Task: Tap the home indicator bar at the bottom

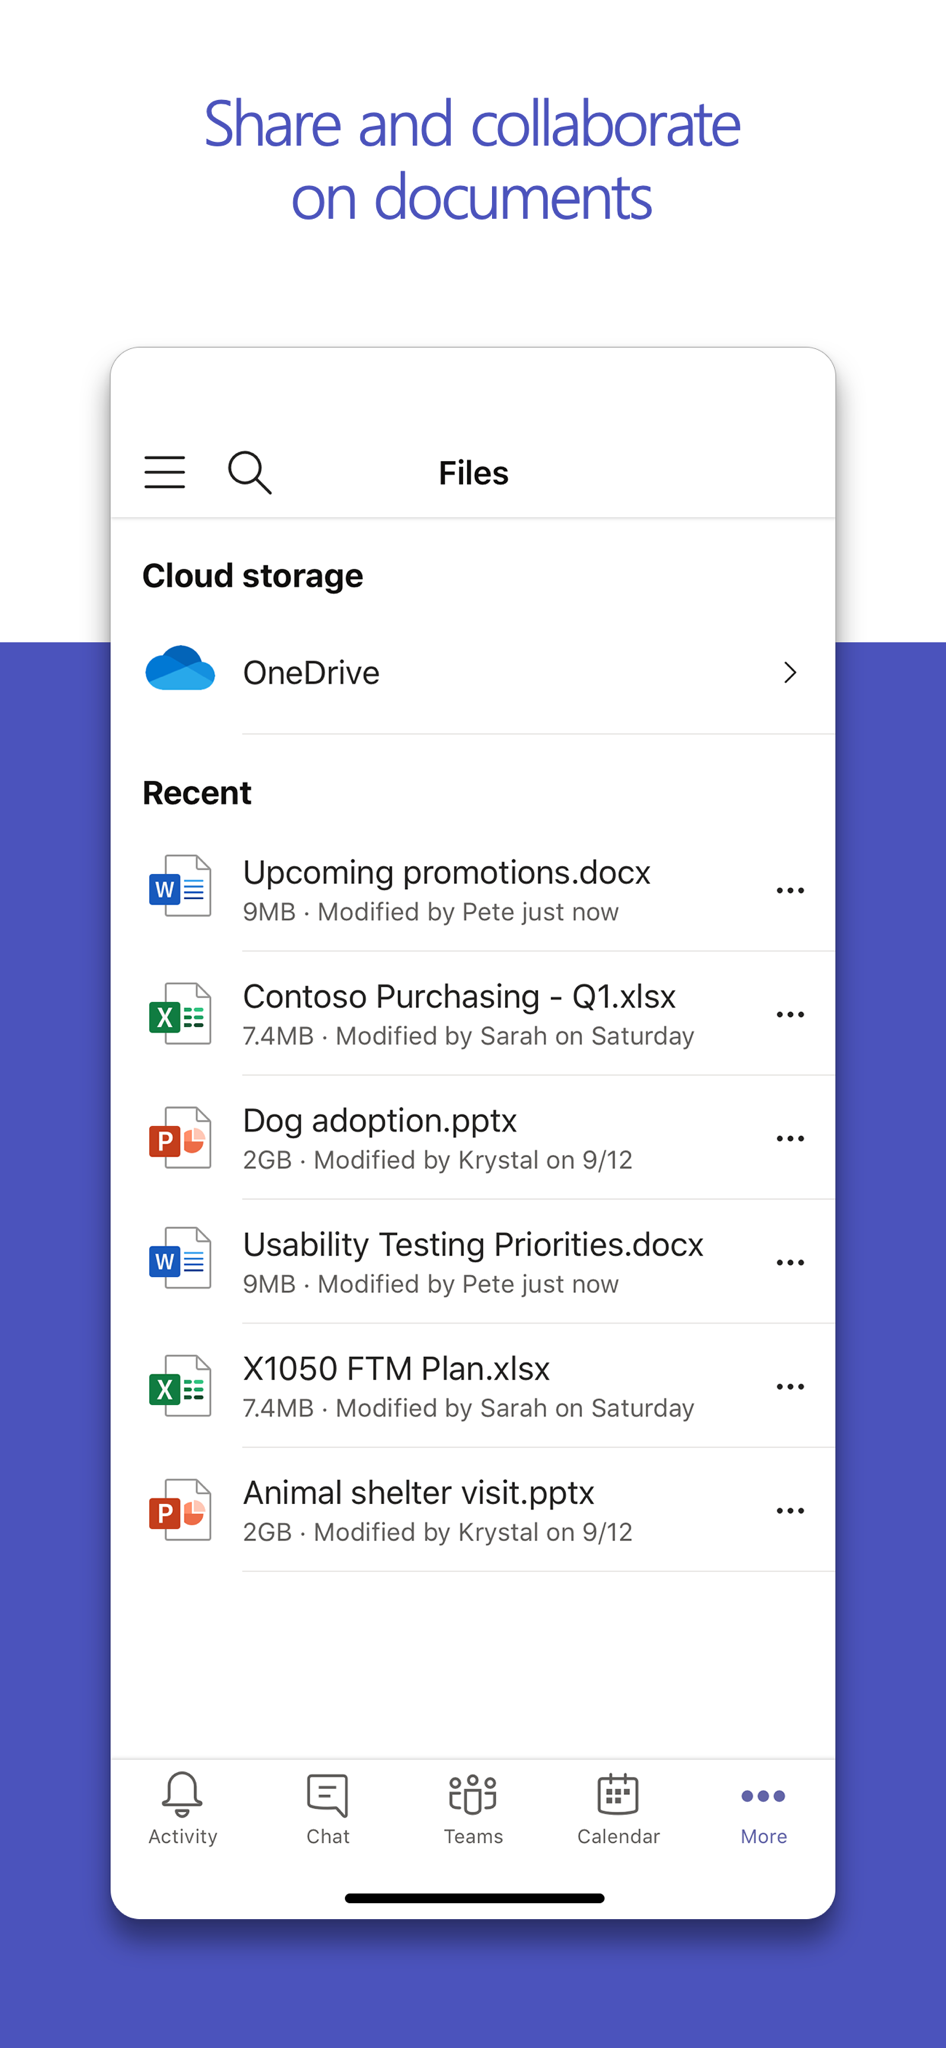Action: (474, 1898)
